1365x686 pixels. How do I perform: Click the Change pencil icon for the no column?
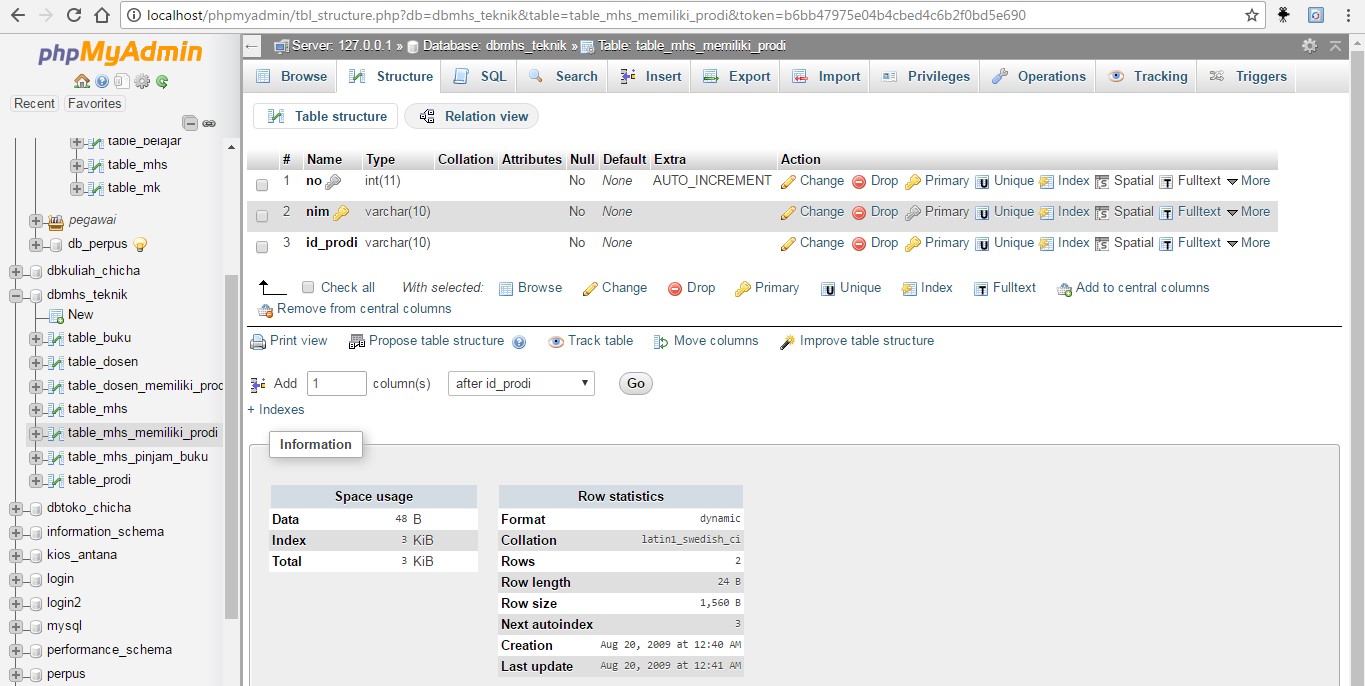click(x=788, y=182)
